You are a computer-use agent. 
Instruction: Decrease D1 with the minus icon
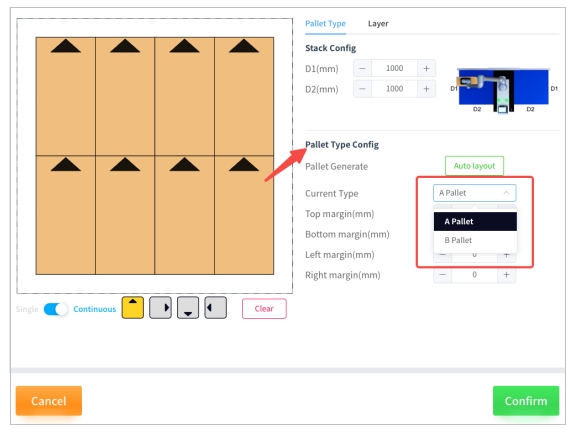pos(362,68)
